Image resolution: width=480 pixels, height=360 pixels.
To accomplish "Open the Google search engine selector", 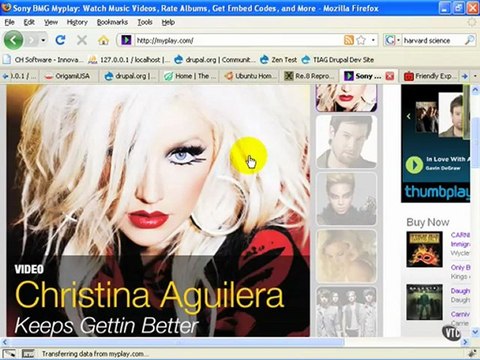I will coord(392,40).
